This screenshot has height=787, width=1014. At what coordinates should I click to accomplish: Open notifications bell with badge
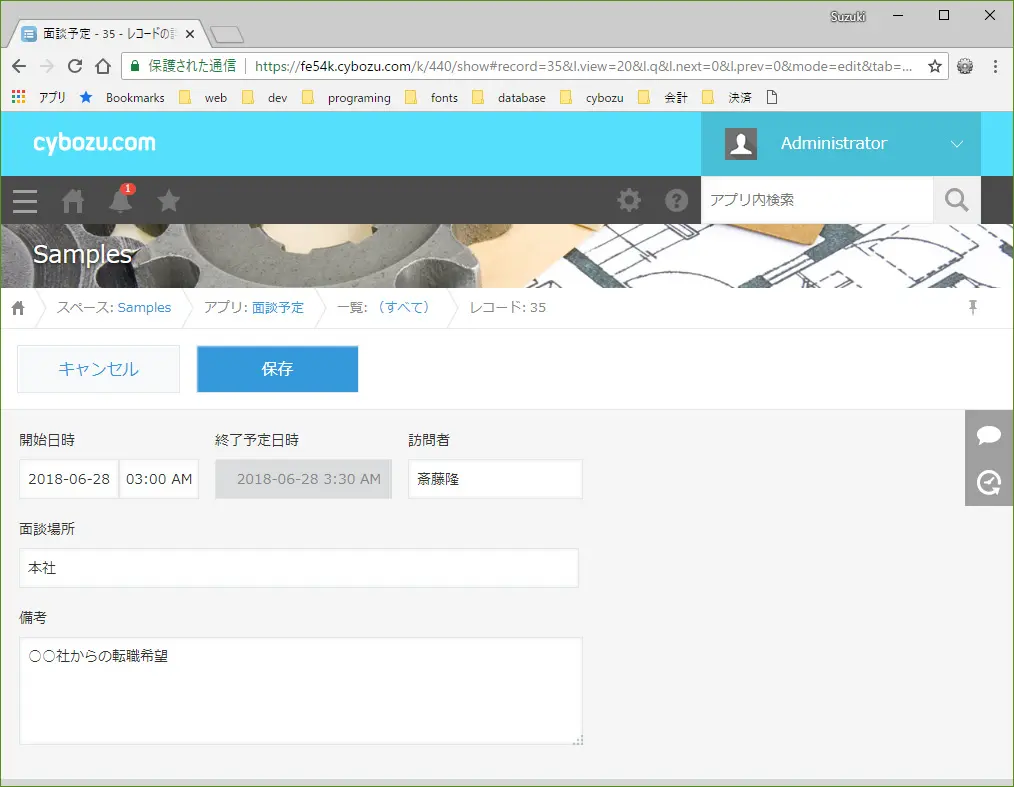coord(121,199)
